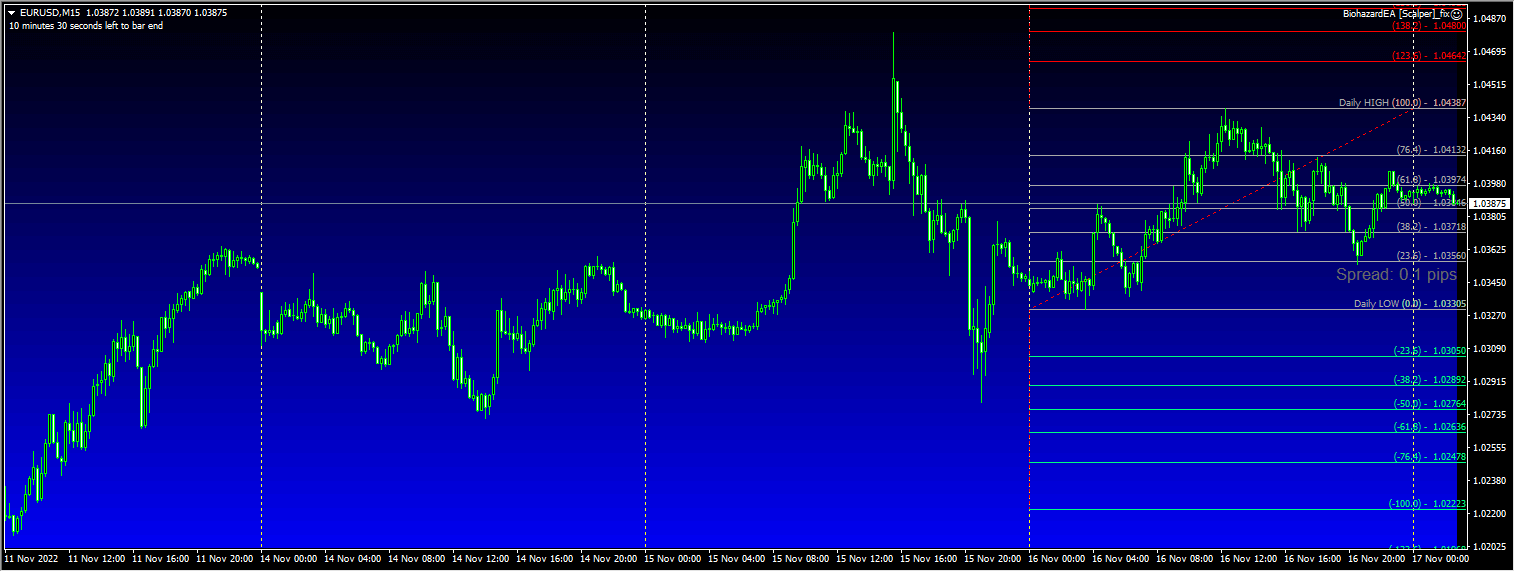Click the (-100.0) - 1.02223 green level label
1515x572 pixels.
(x=1427, y=504)
